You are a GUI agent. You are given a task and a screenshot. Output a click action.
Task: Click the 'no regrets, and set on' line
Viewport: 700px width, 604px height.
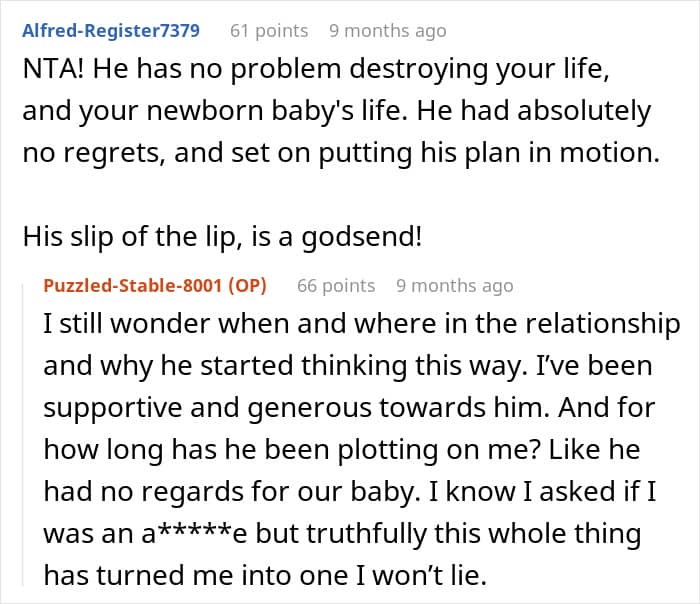[x=341, y=154]
